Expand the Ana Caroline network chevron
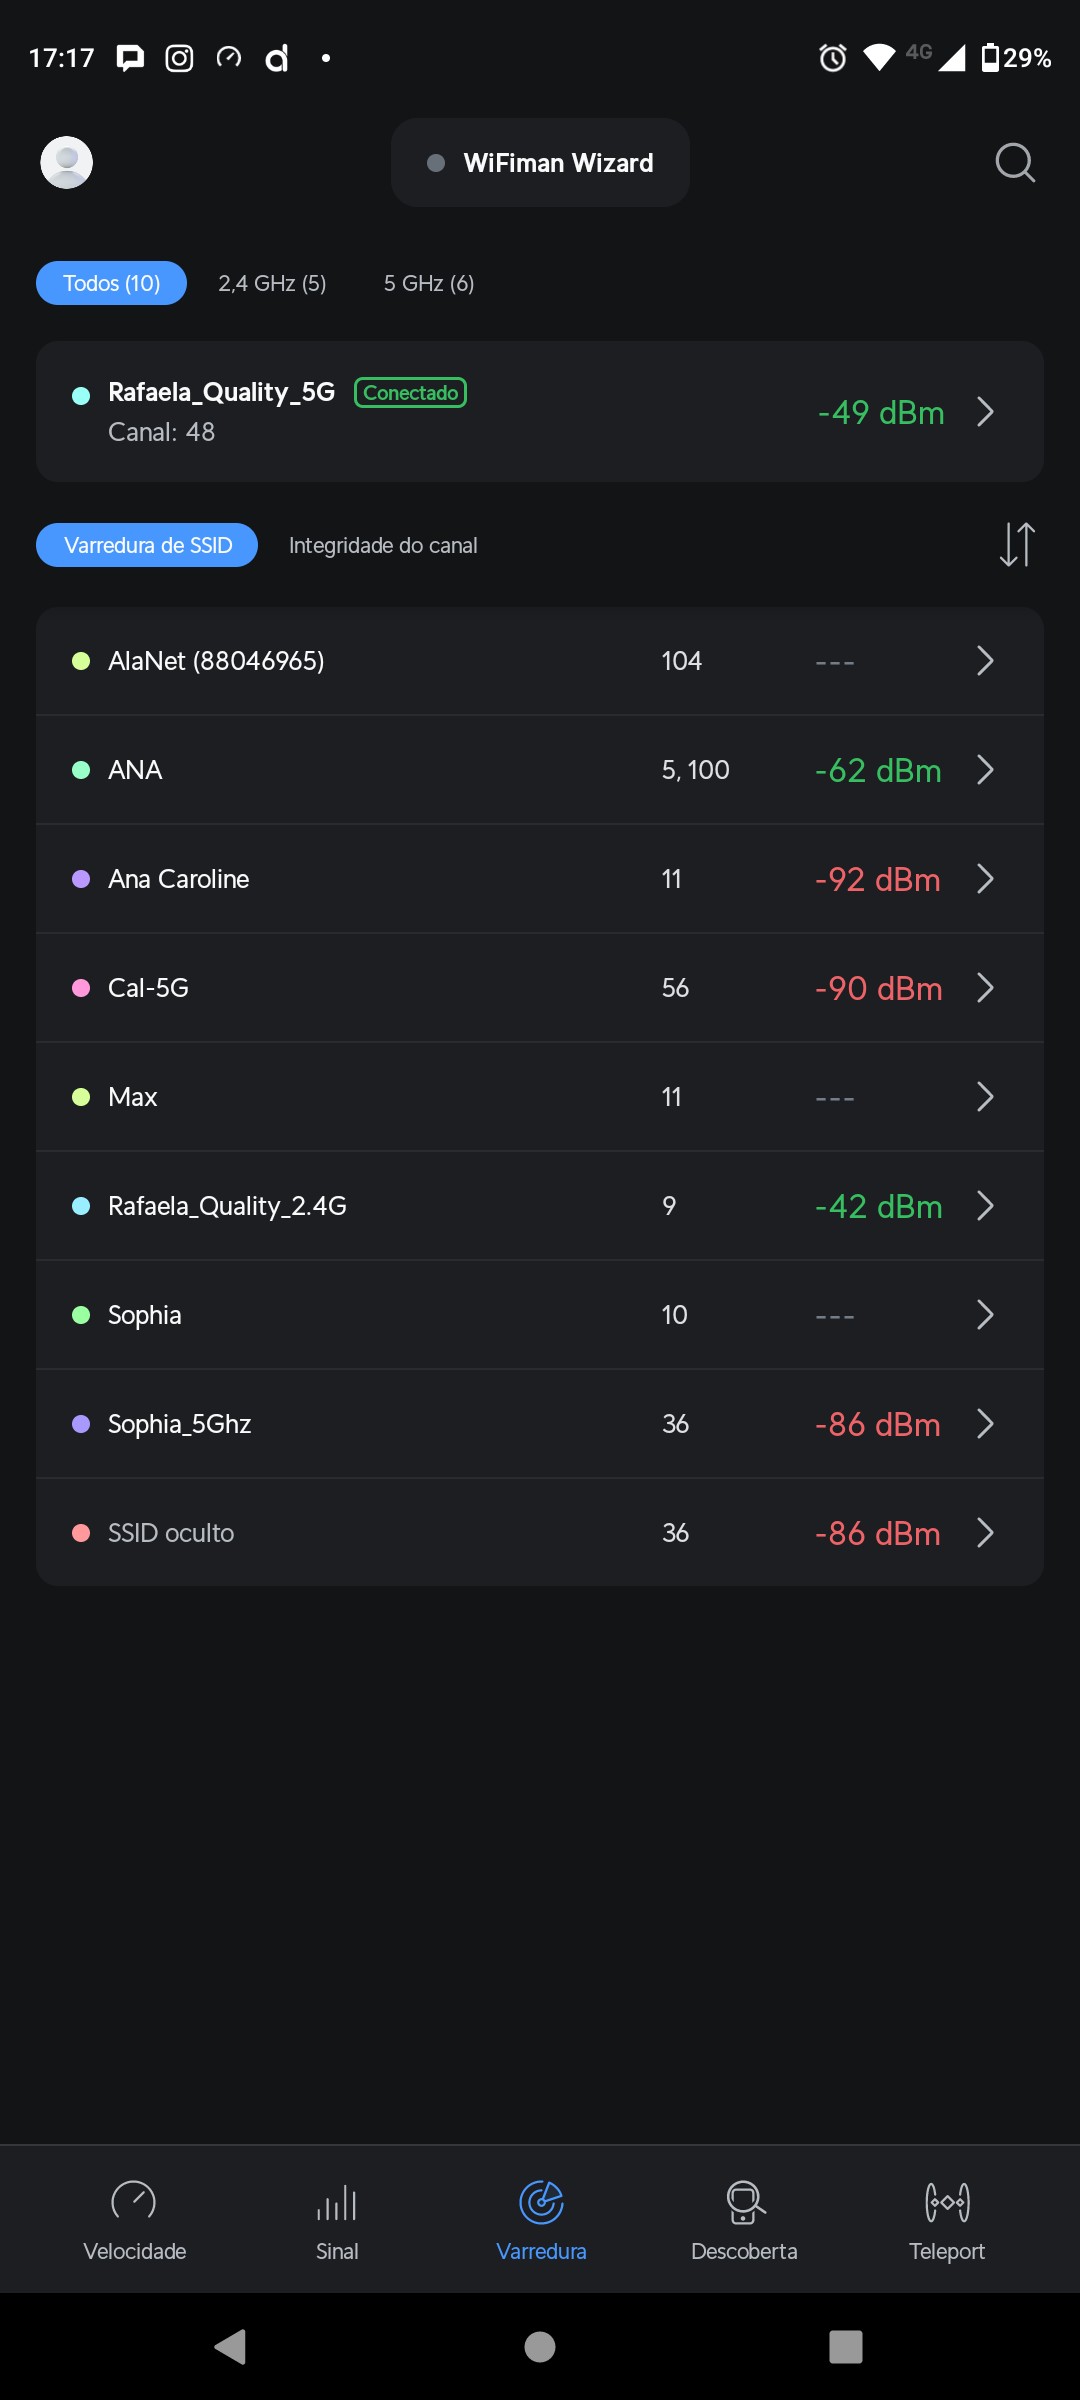1080x2400 pixels. point(985,879)
